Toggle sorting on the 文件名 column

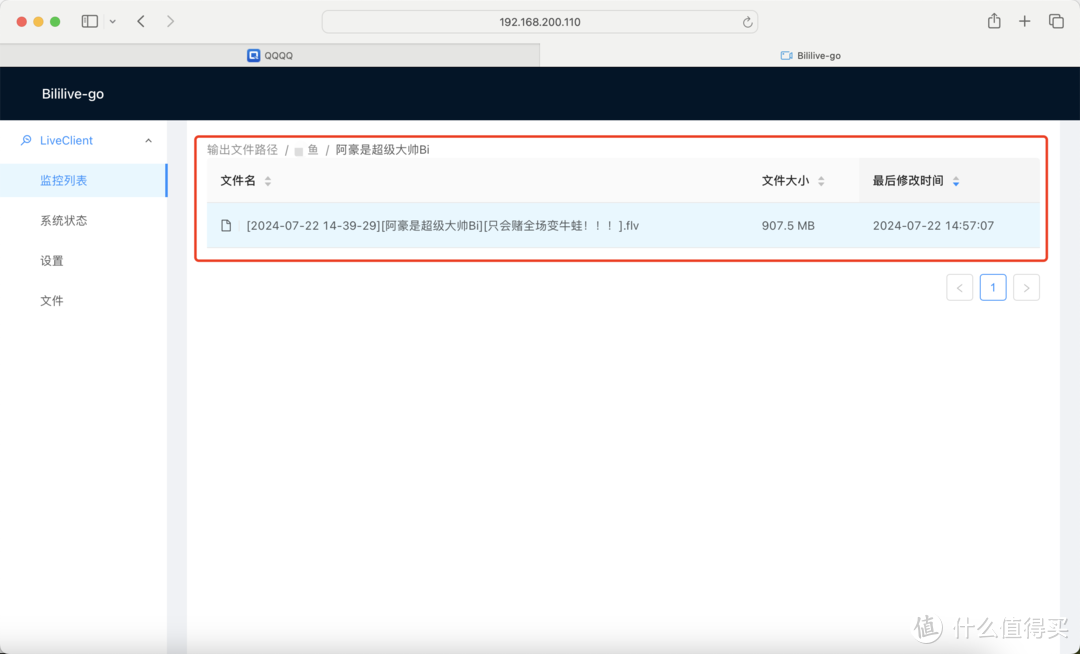[267, 181]
